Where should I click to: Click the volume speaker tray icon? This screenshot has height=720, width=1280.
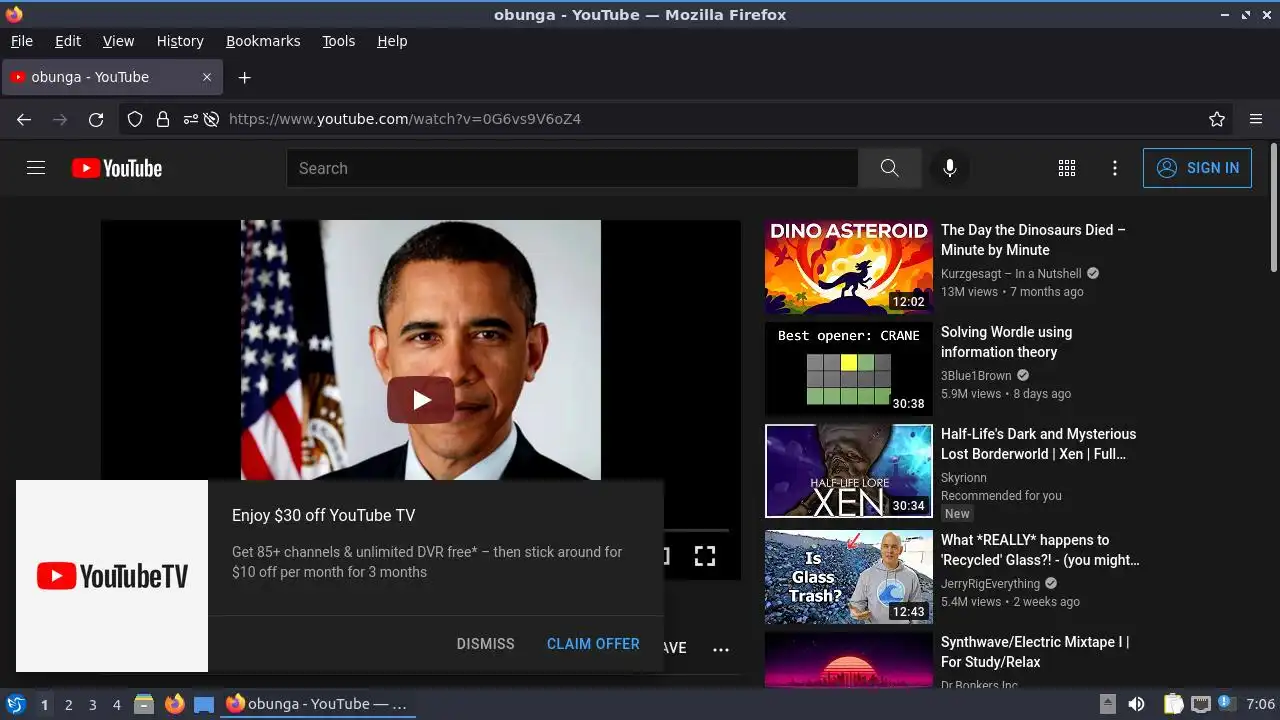(x=1136, y=704)
